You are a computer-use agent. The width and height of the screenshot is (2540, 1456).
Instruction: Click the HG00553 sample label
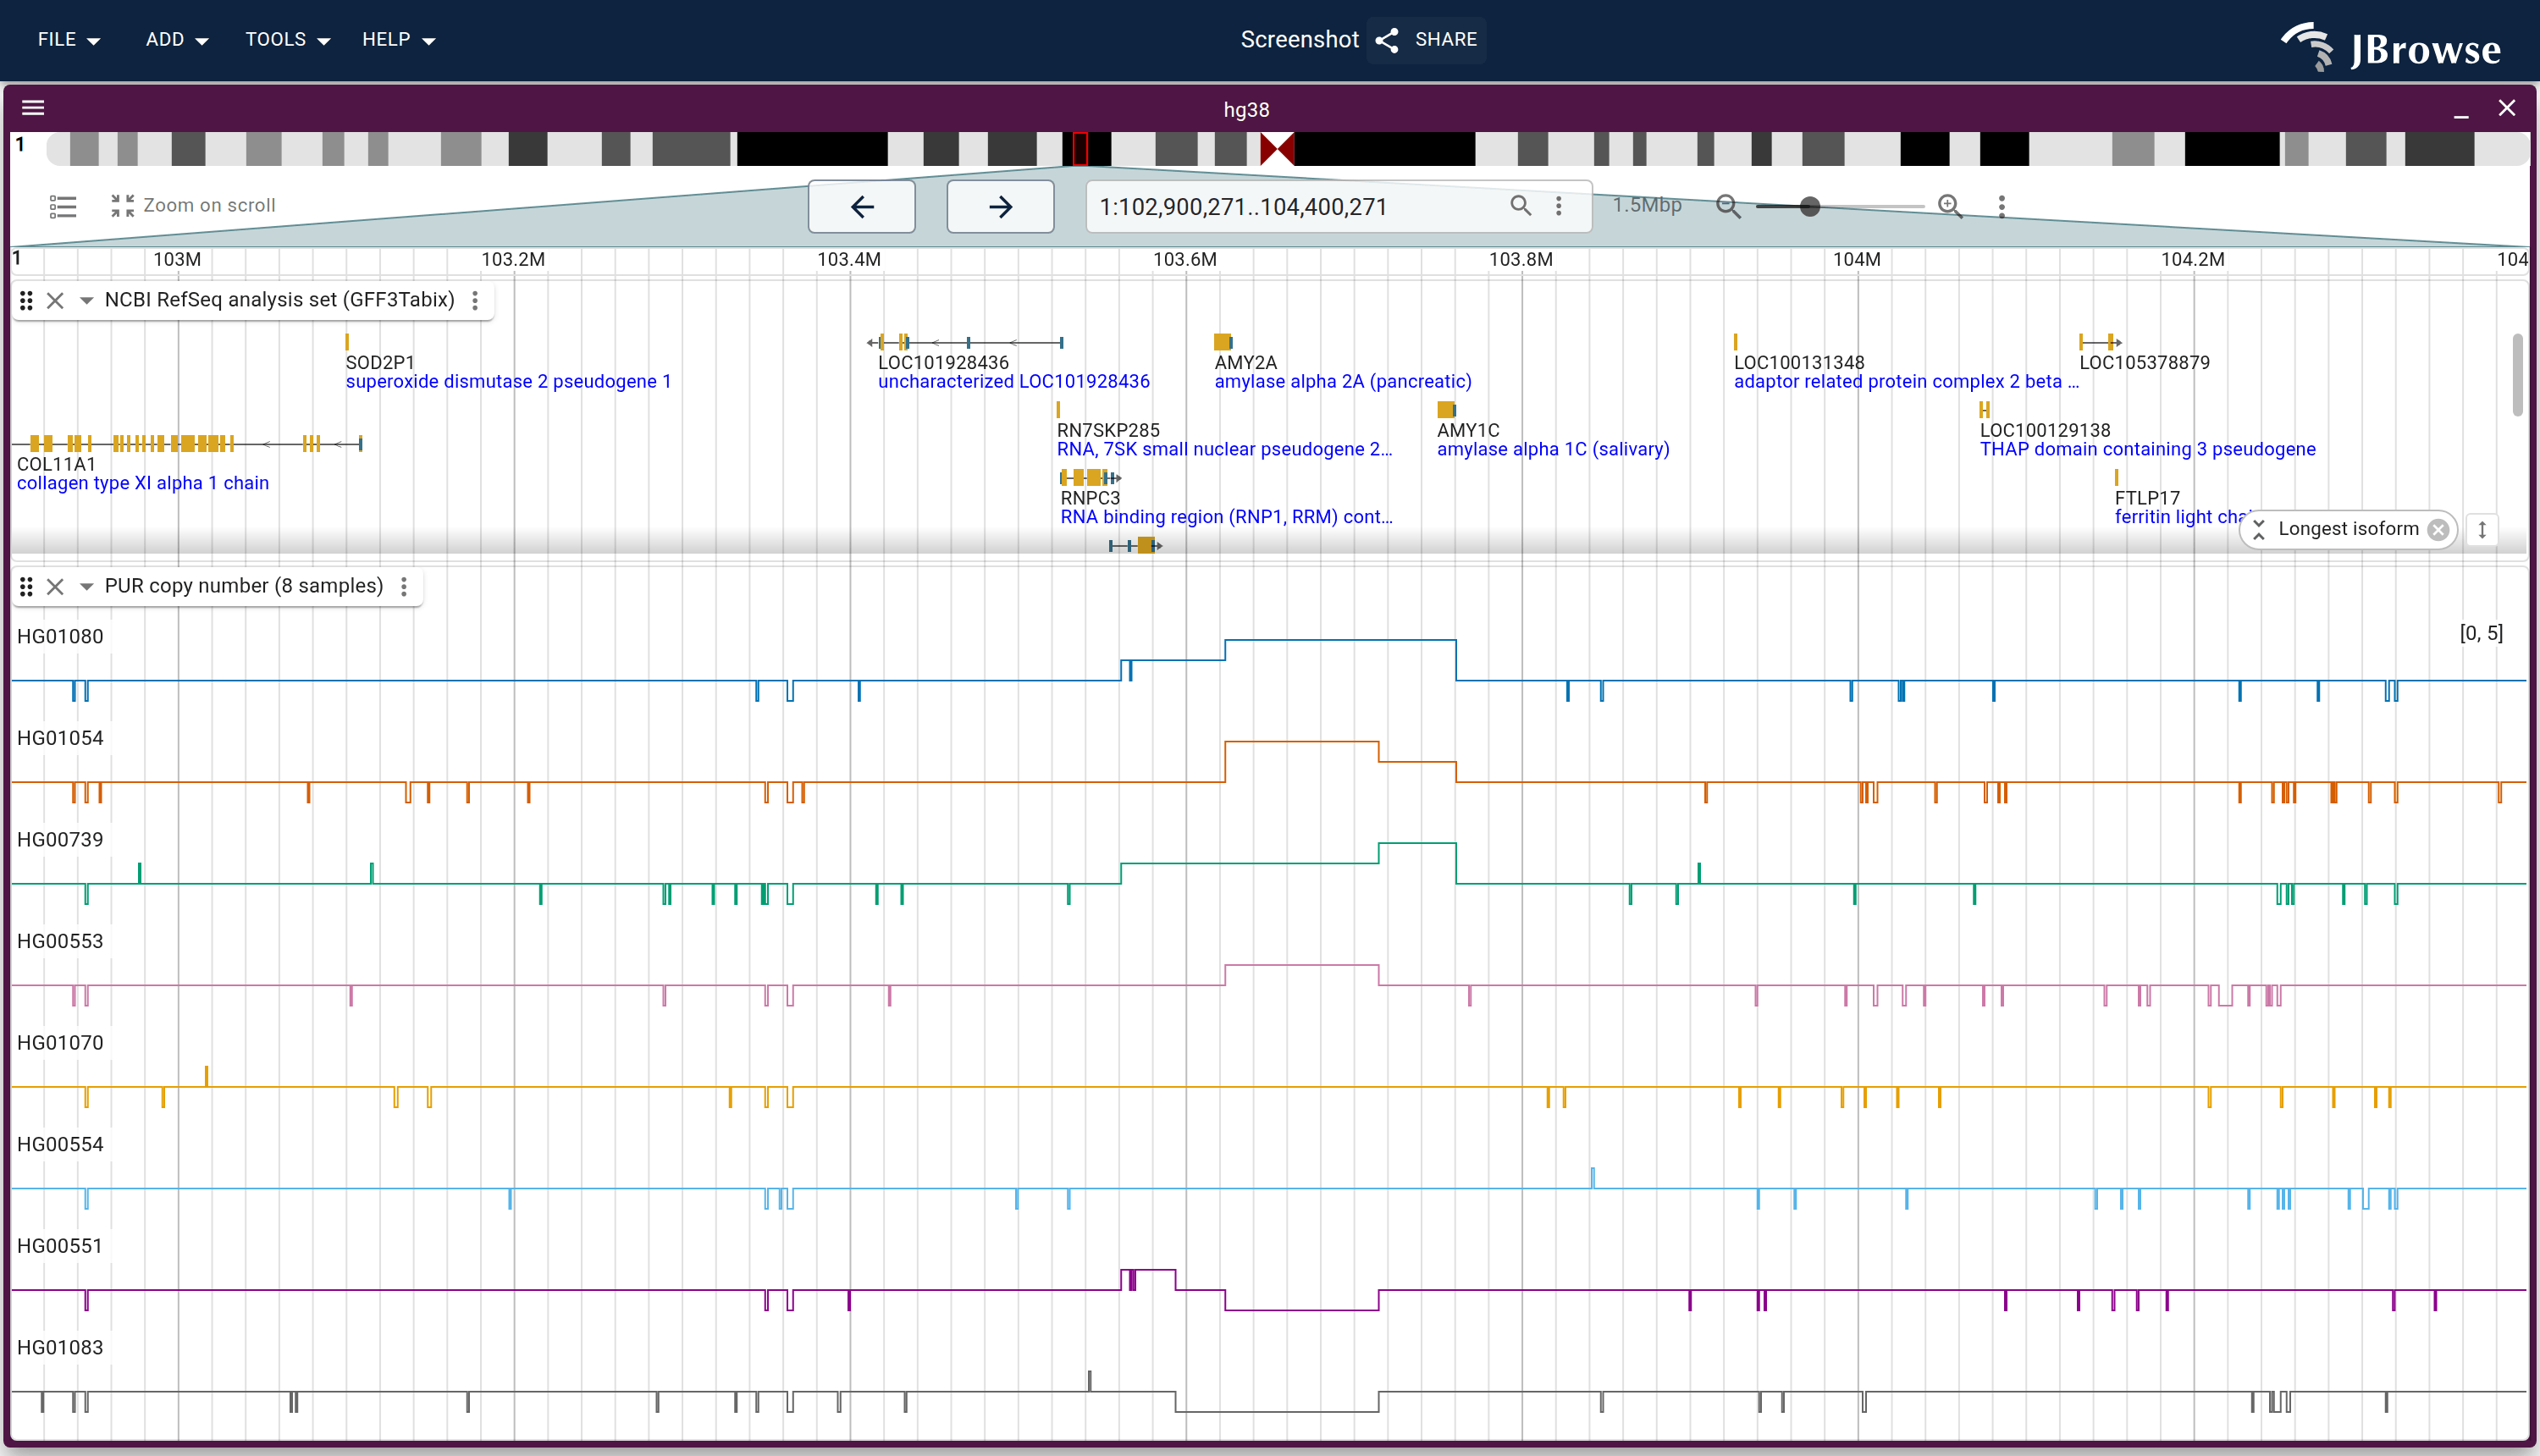point(60,941)
